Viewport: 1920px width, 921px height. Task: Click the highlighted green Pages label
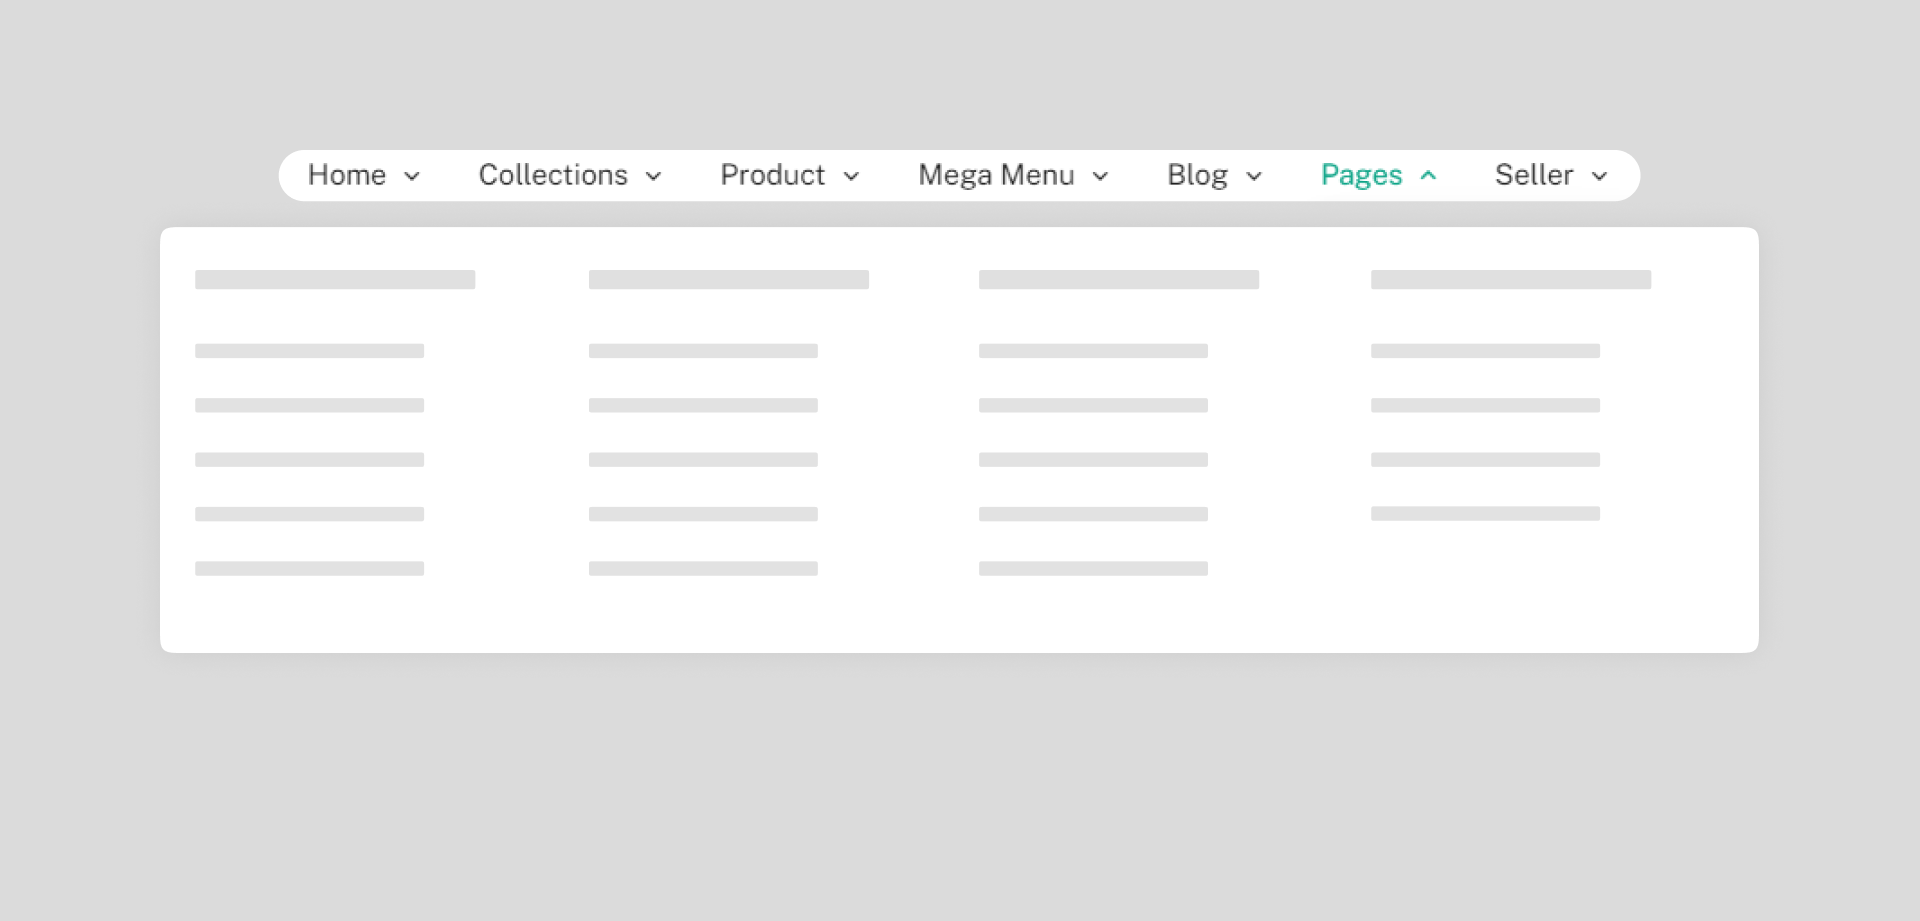click(1361, 175)
